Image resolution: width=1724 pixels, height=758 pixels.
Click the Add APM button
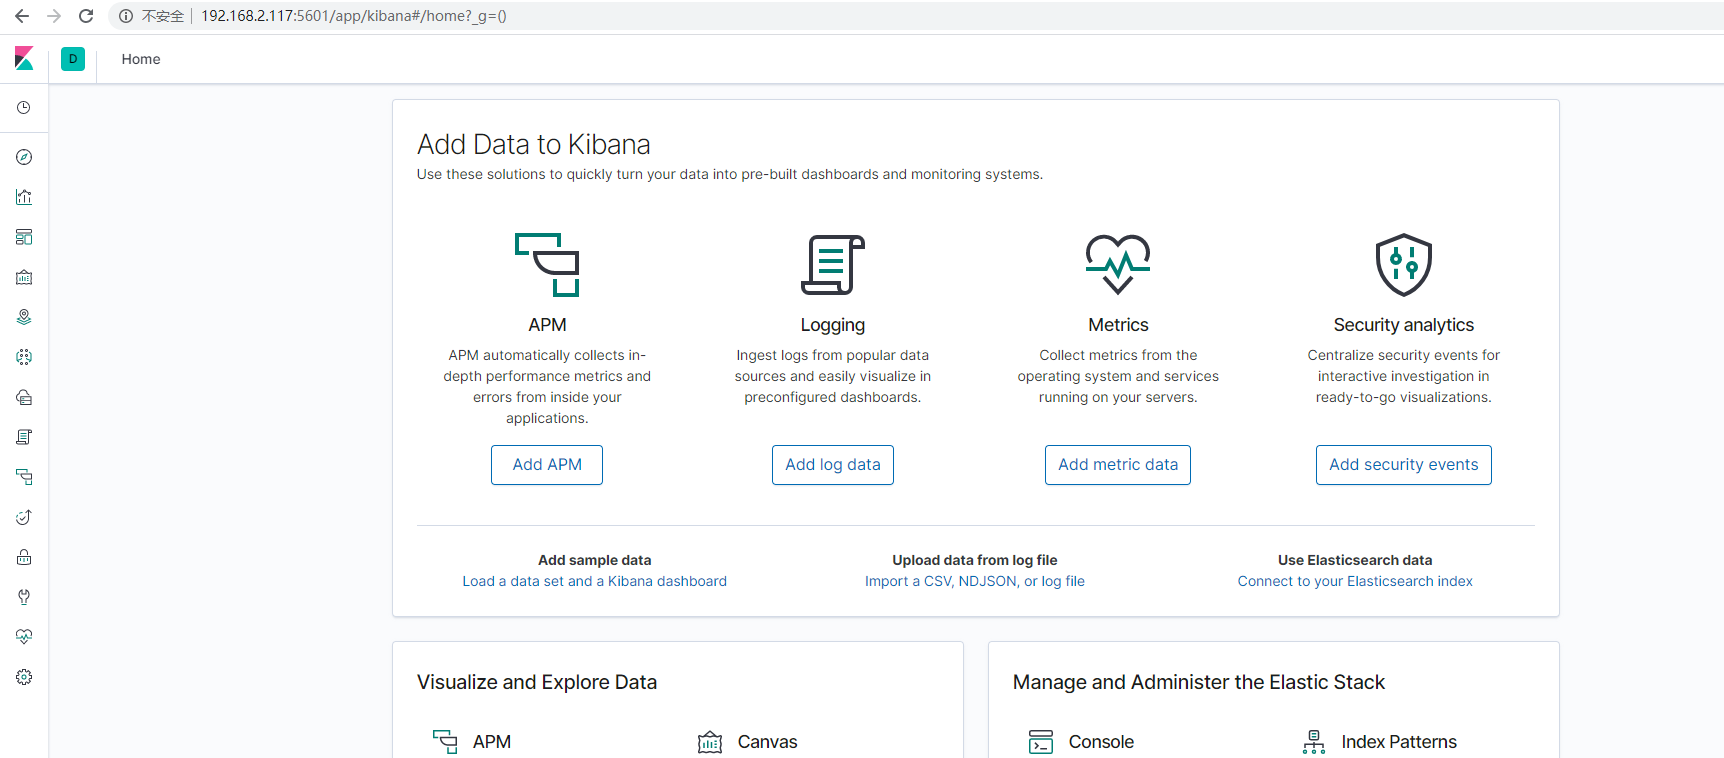[547, 465]
